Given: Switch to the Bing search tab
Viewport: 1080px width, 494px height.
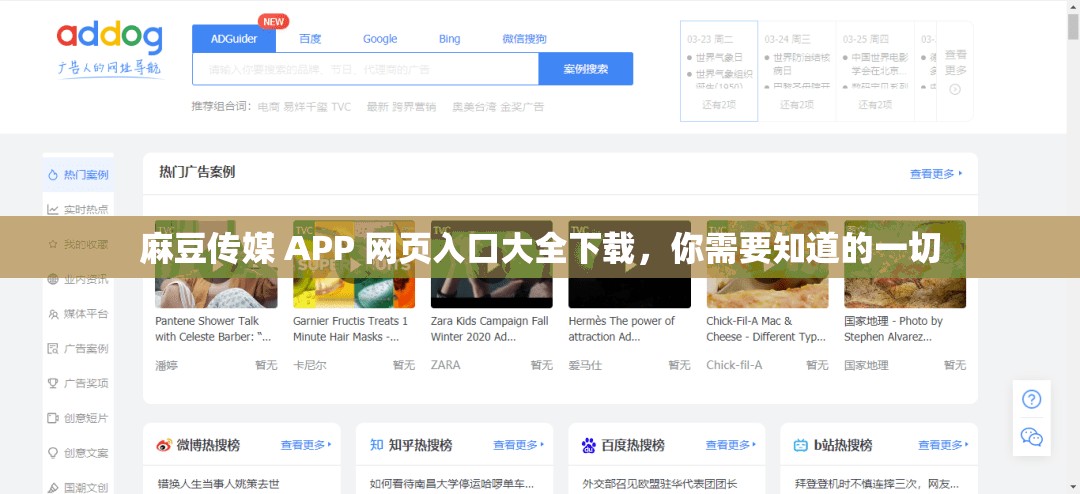Looking at the screenshot, I should [450, 39].
